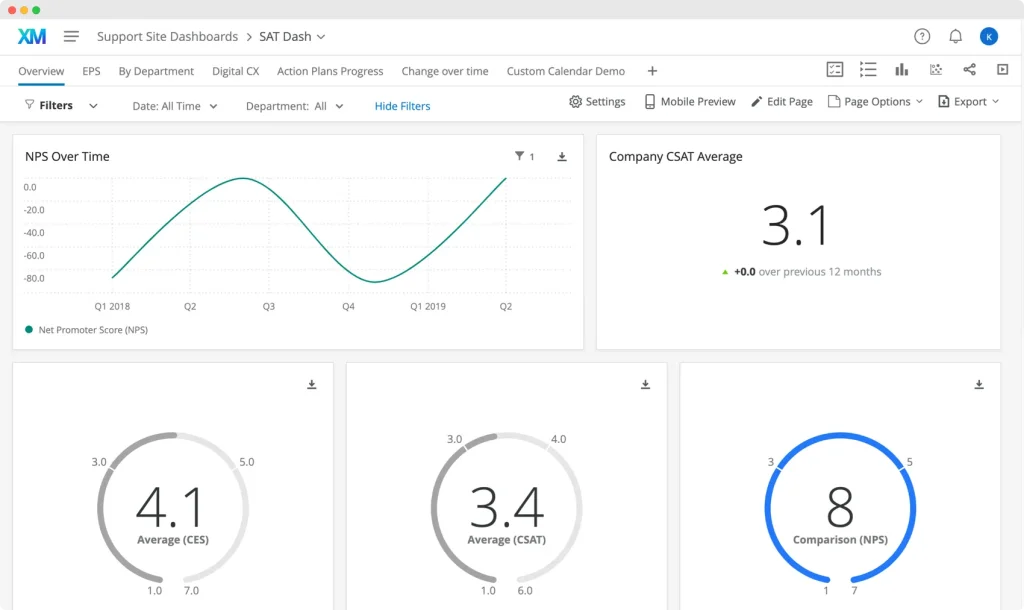Image resolution: width=1024 pixels, height=610 pixels.
Task: Expand the Filters chevron
Action: (x=93, y=106)
